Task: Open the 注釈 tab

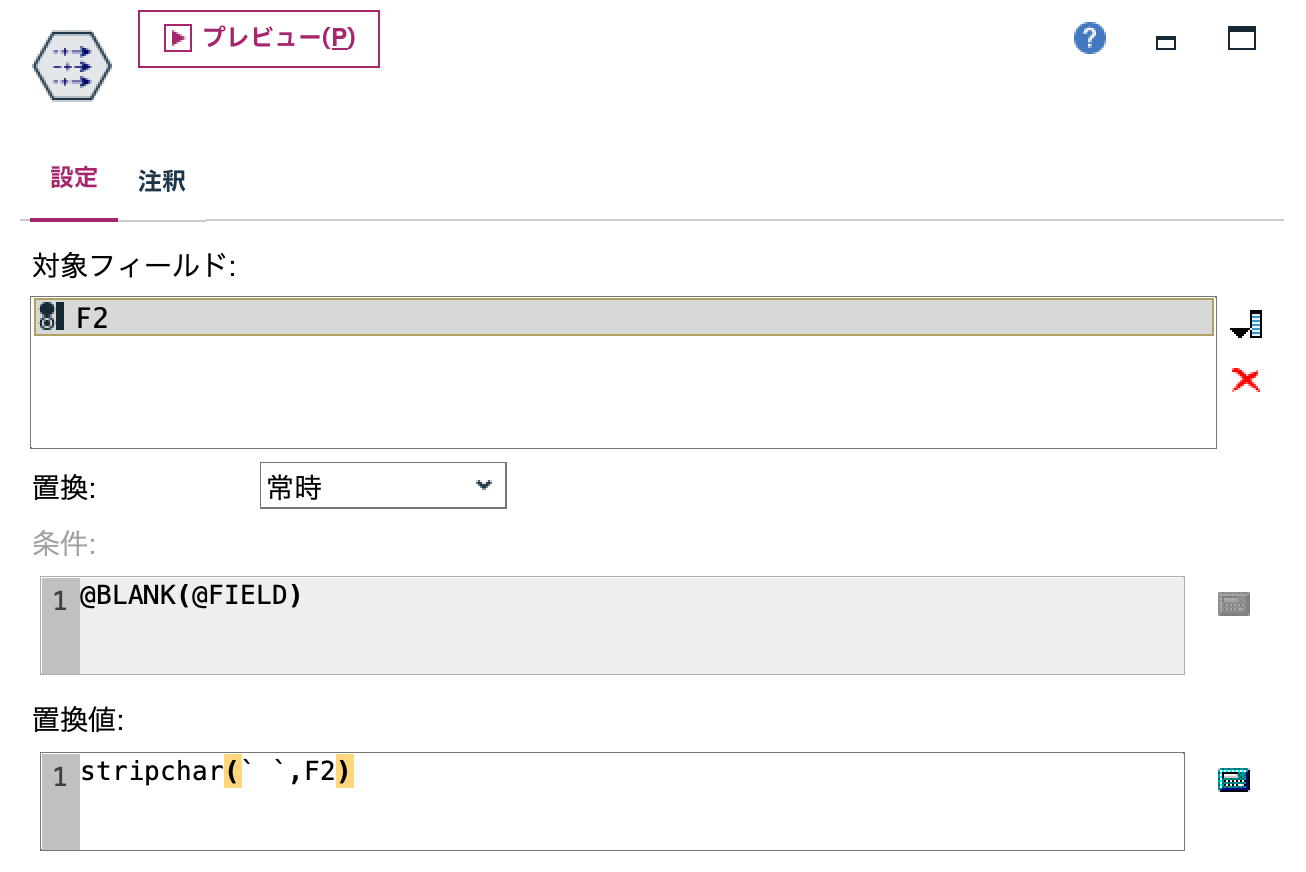Action: tap(162, 181)
